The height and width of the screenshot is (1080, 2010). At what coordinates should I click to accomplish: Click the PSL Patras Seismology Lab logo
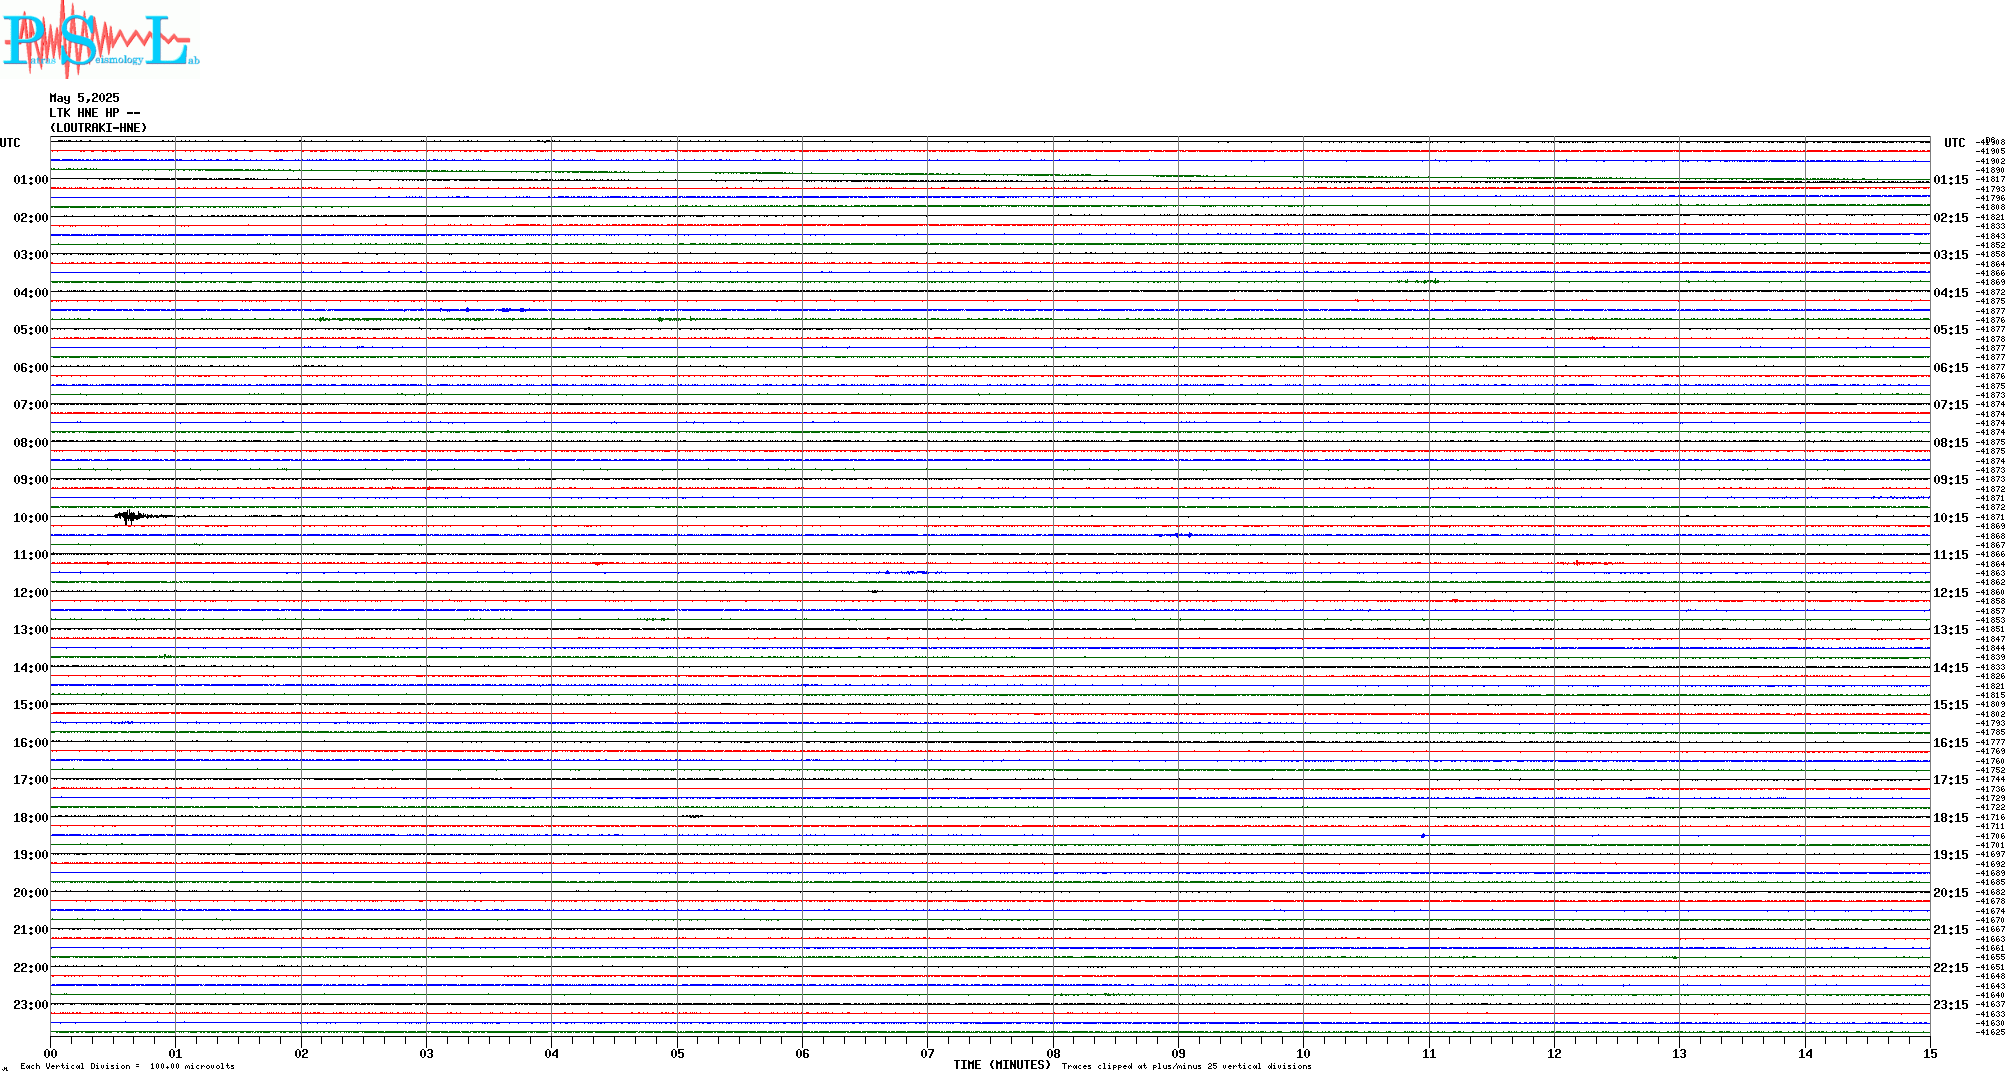pyautogui.click(x=99, y=39)
